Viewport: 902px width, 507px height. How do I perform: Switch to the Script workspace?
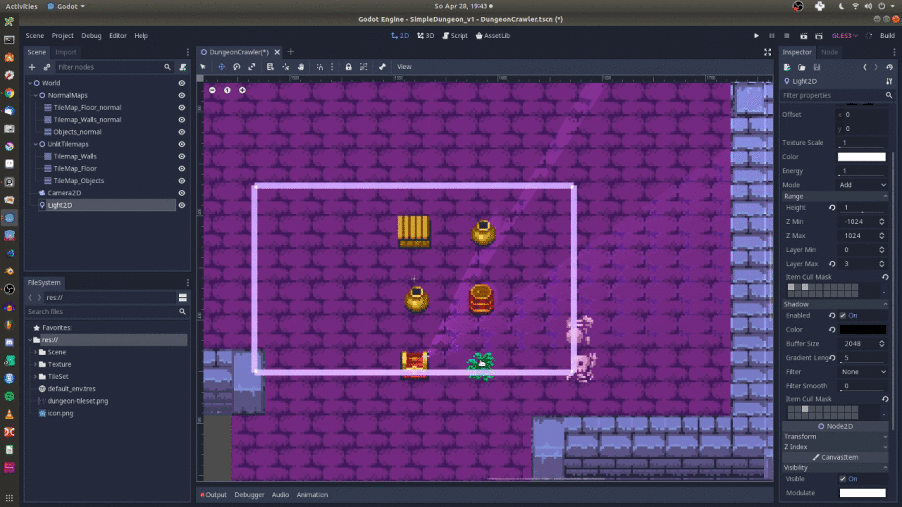454,36
